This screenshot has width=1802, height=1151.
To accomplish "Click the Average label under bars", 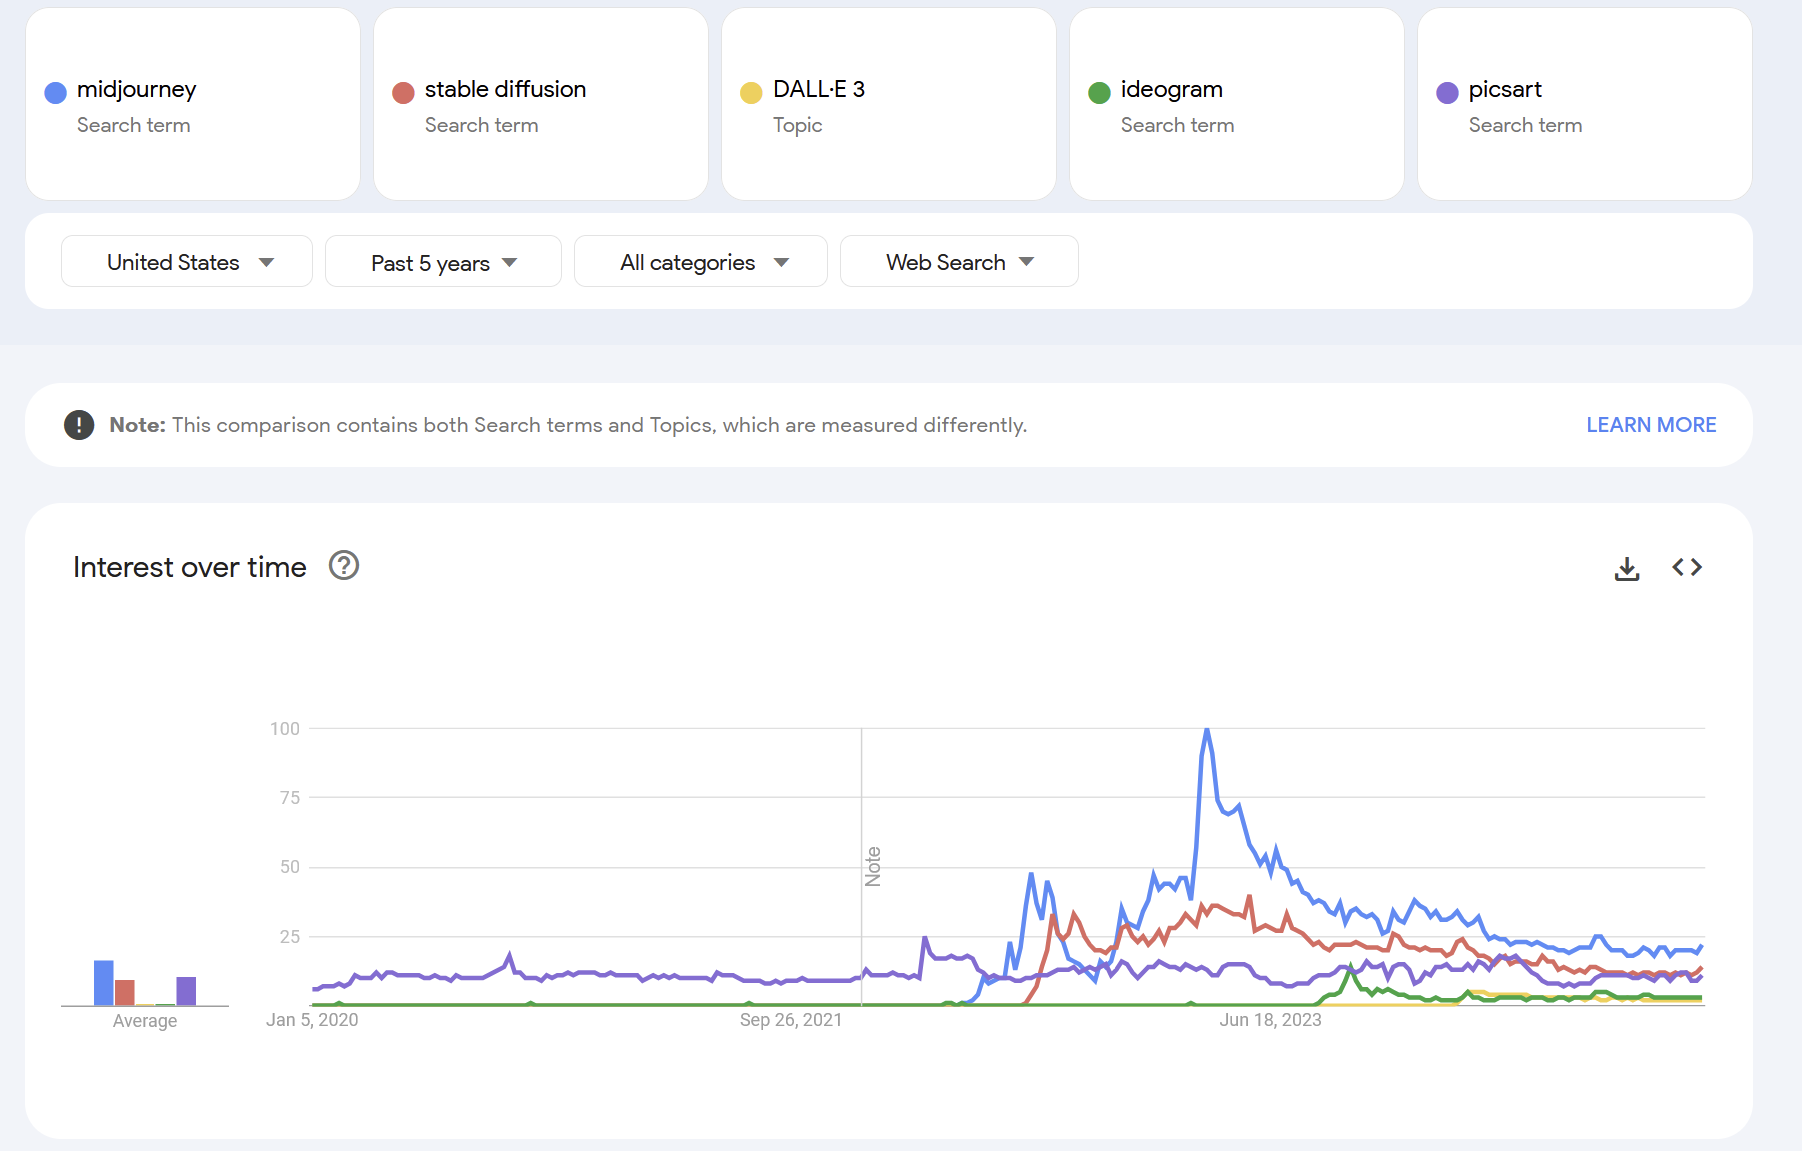I will (x=145, y=1021).
